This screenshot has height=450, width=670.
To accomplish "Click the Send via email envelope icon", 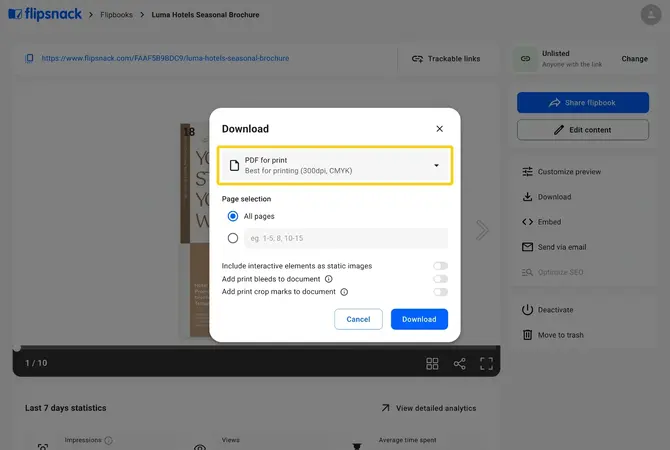I will tap(527, 247).
